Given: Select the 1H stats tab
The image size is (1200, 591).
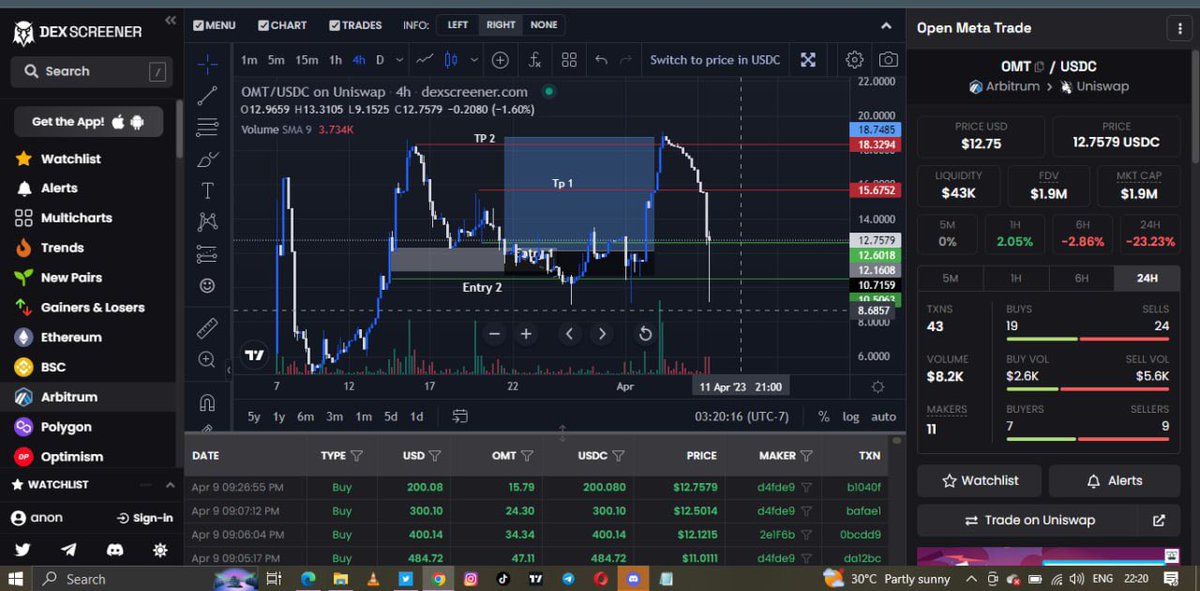Looking at the screenshot, I should pyautogui.click(x=1016, y=278).
